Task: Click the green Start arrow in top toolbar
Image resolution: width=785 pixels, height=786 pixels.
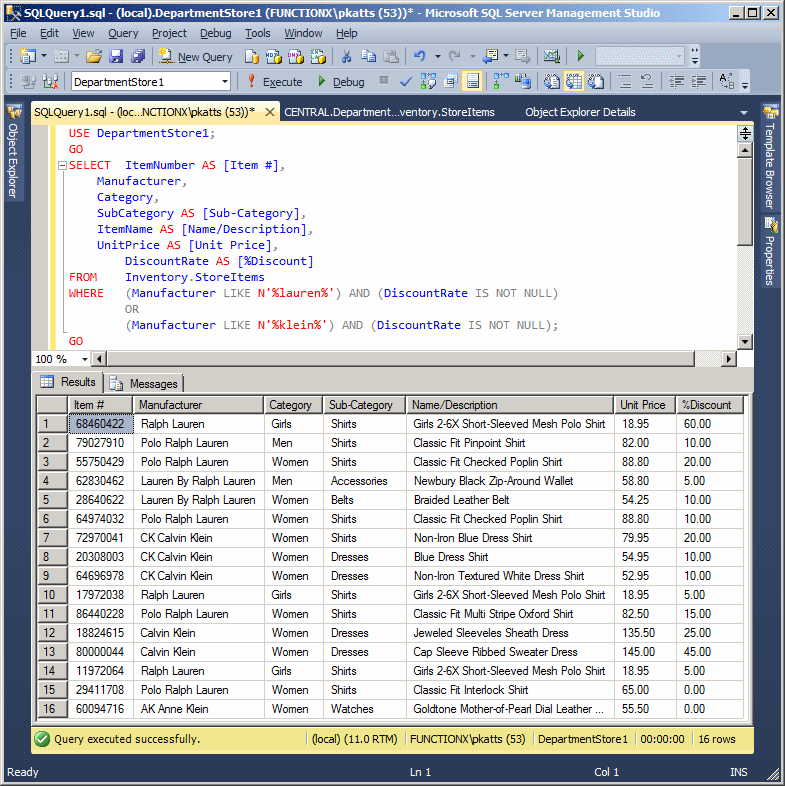Action: click(580, 56)
